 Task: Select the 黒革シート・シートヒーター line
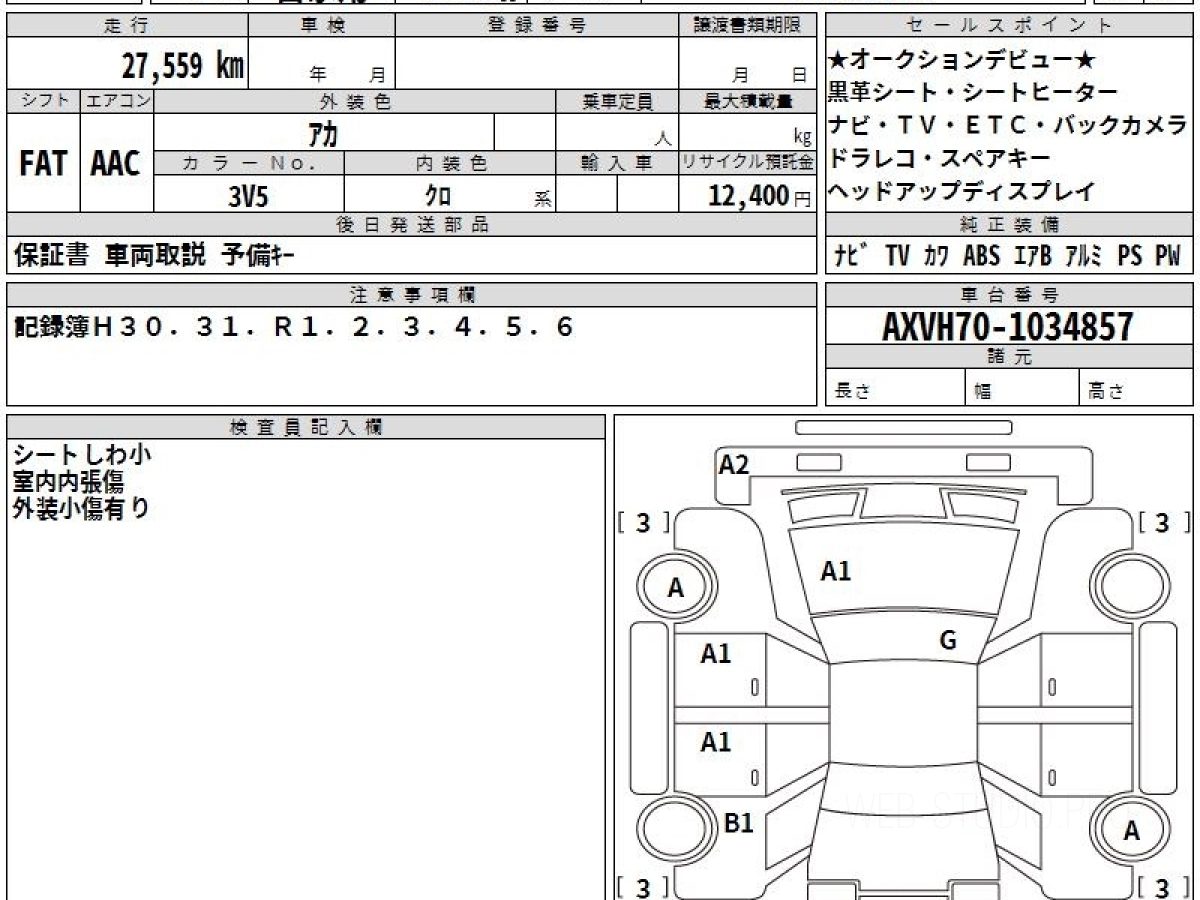tap(973, 93)
